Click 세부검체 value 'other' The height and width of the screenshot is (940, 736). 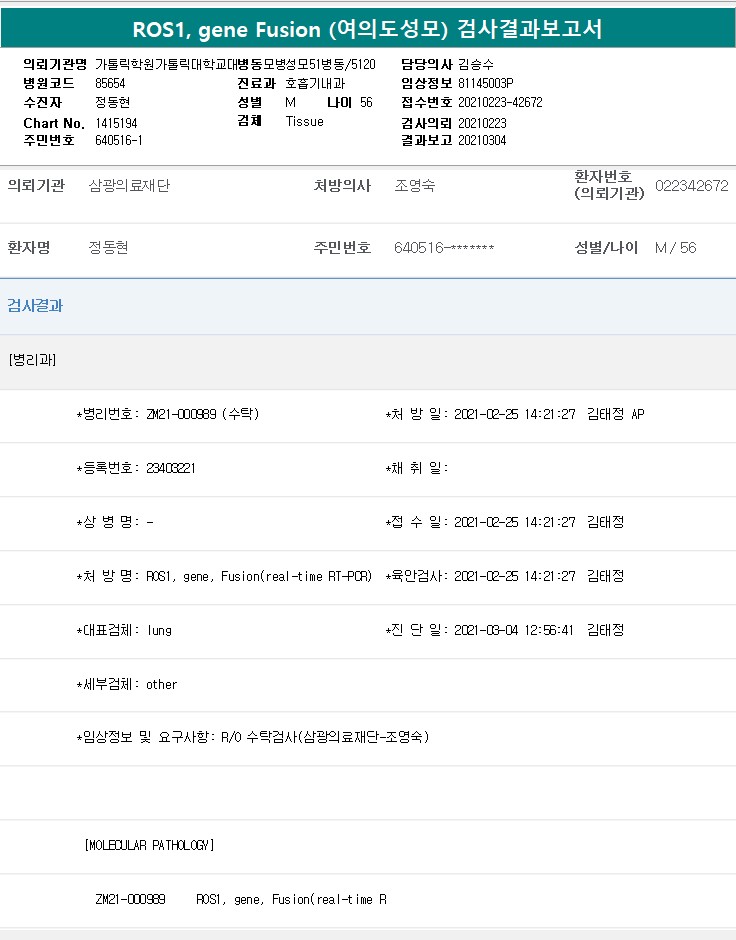162,684
